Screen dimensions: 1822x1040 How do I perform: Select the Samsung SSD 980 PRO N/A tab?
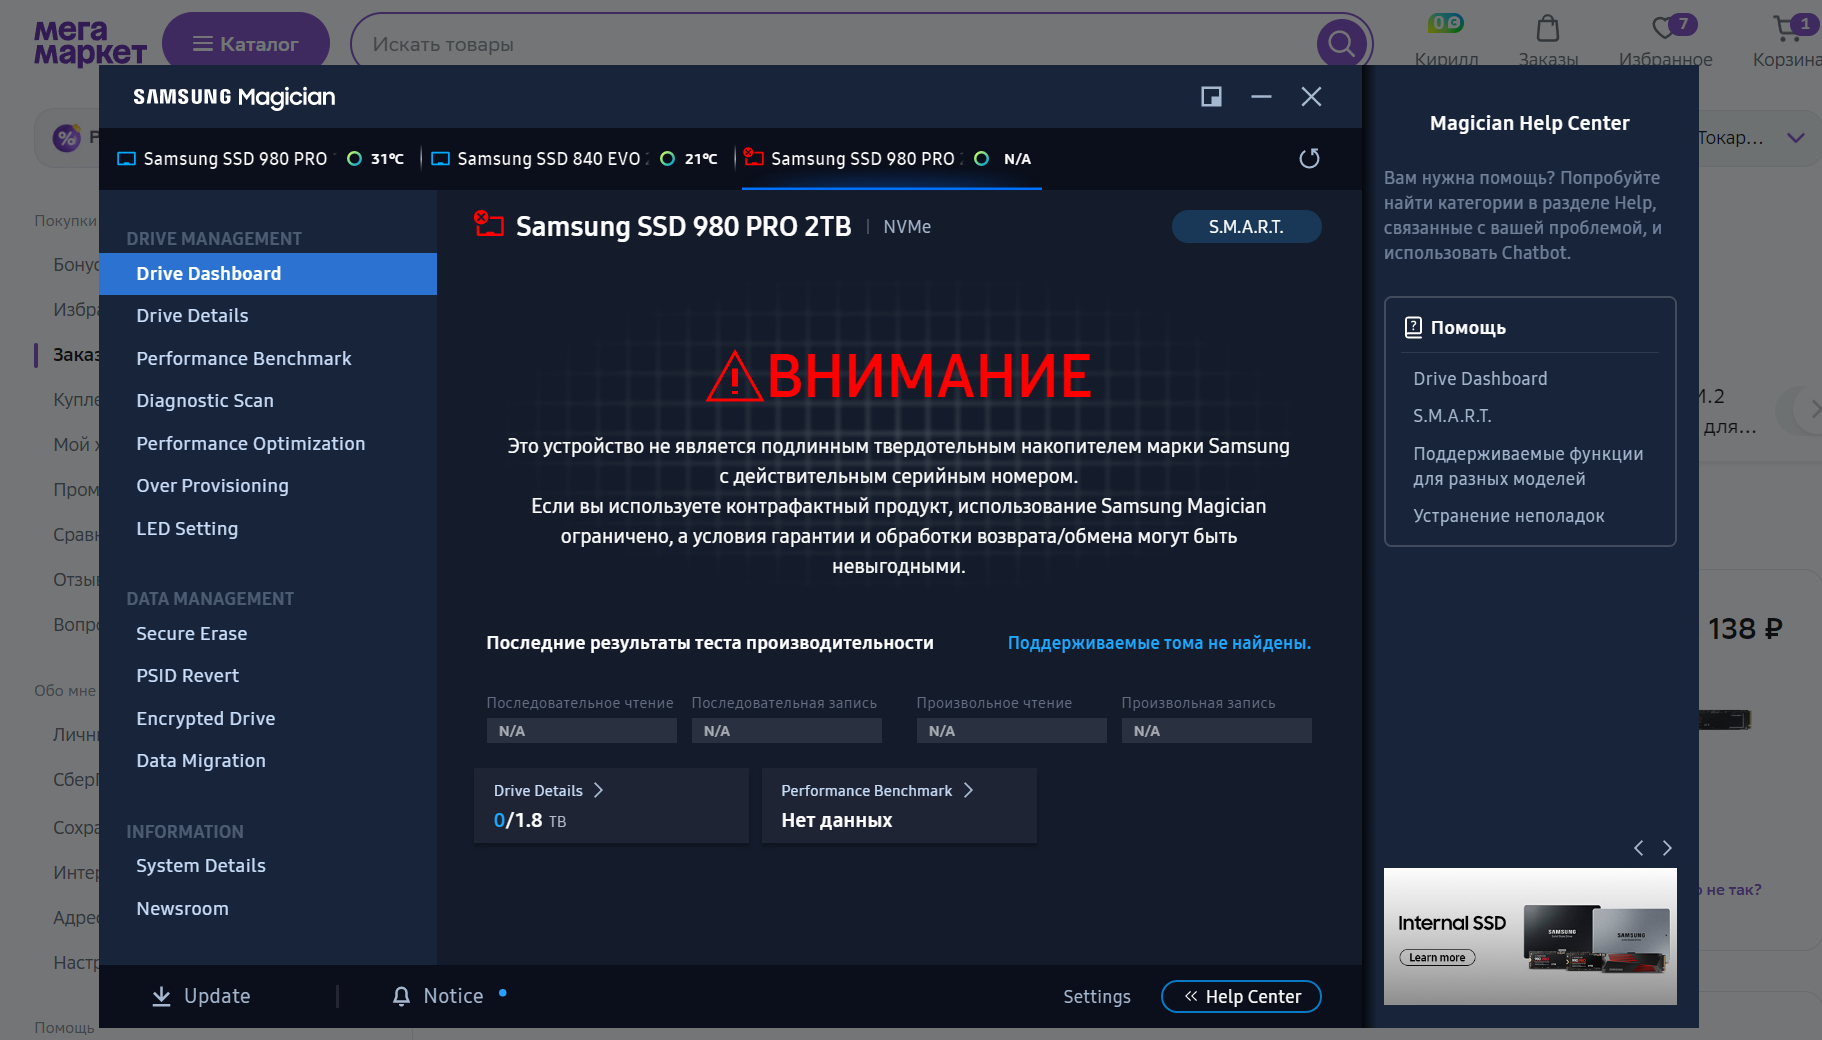(892, 159)
